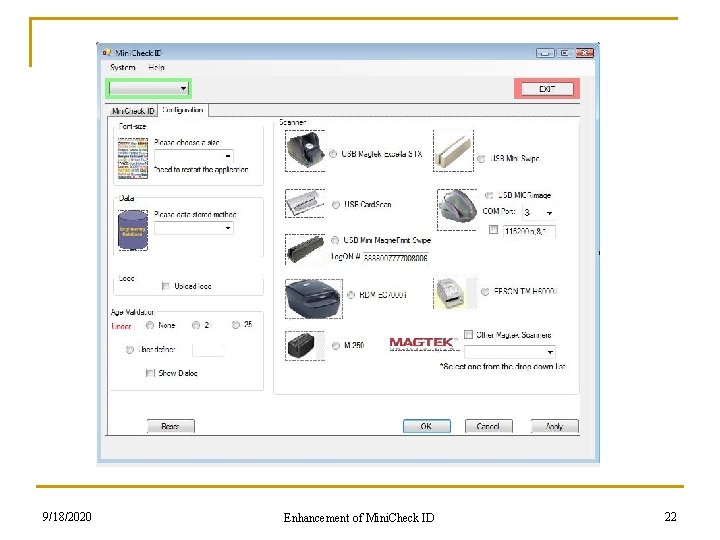This screenshot has width=720, height=540.
Task: Toggle Show Dialog checkbox
Action: tap(150, 373)
